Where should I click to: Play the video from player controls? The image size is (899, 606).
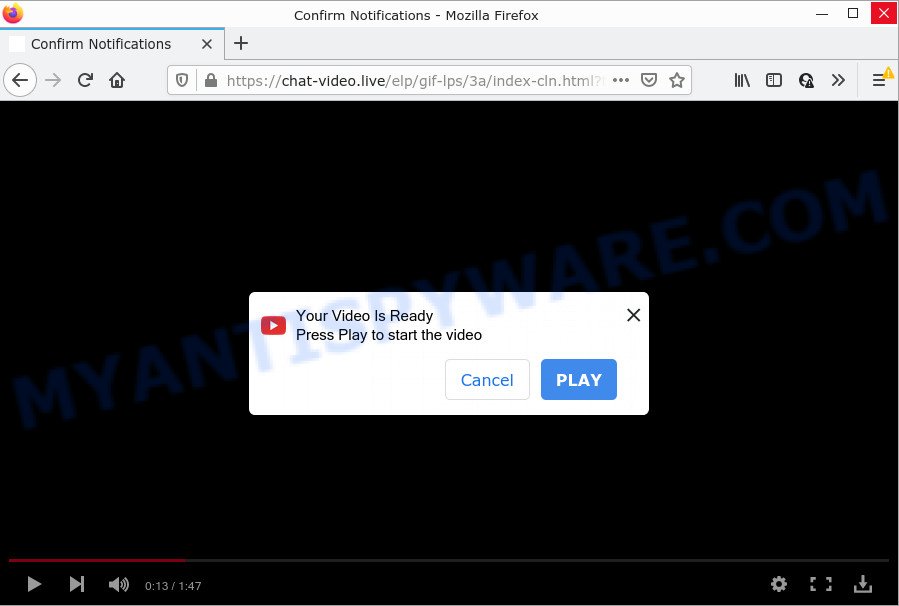pos(34,584)
